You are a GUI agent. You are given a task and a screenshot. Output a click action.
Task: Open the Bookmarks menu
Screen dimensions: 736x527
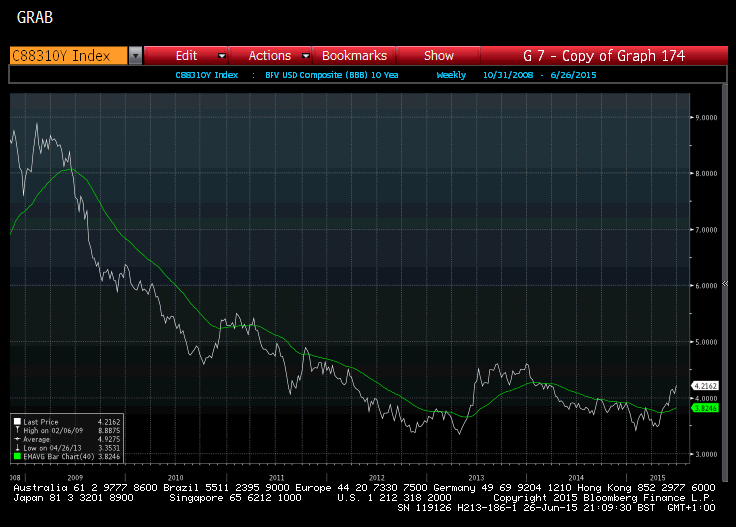coord(354,56)
